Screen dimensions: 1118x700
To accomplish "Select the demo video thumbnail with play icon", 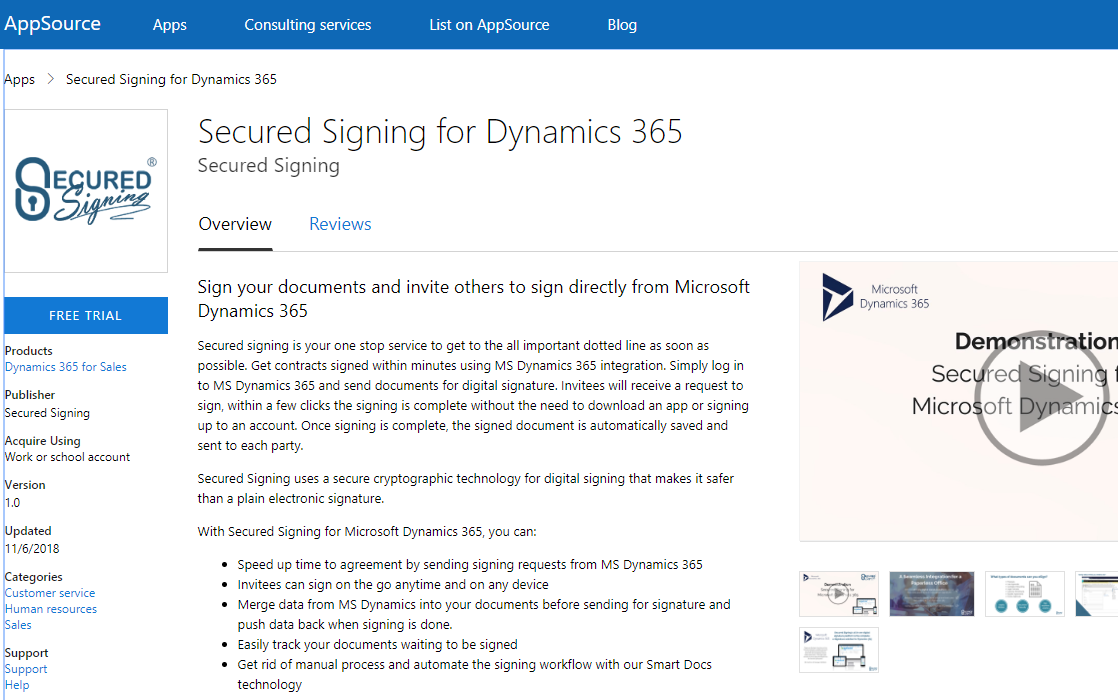I will click(x=838, y=593).
